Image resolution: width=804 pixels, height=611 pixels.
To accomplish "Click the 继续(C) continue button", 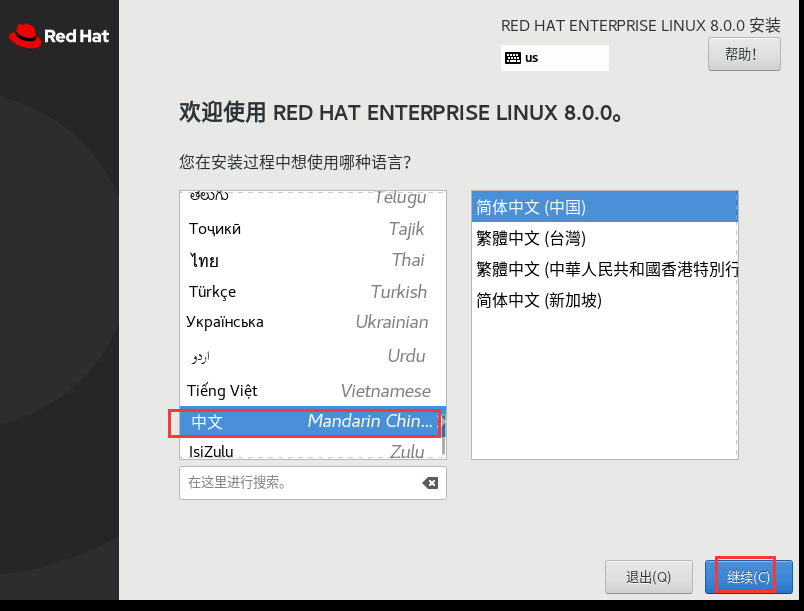I will (x=748, y=577).
